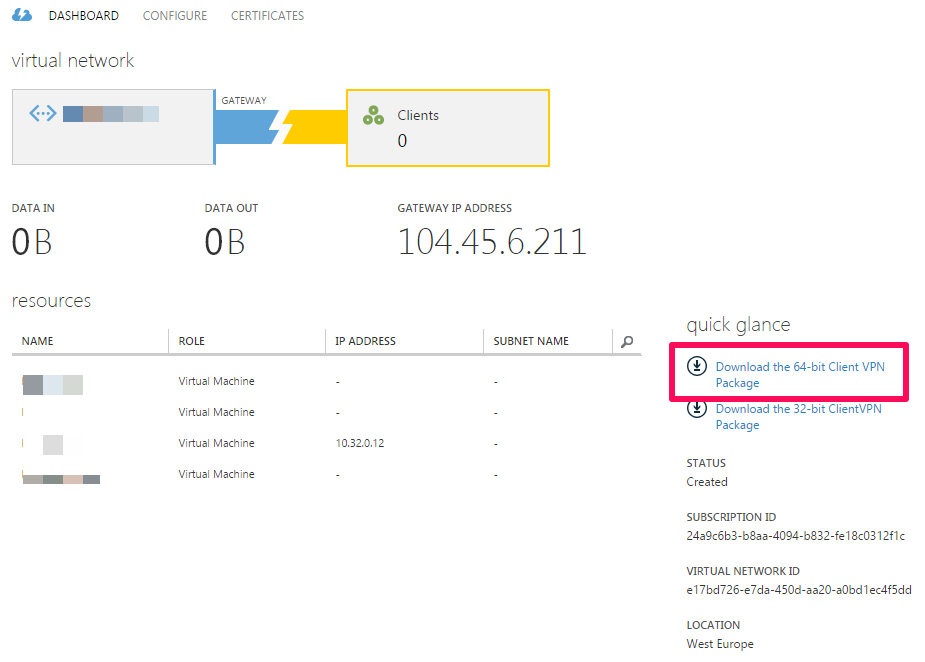Select the virtual network tile
This screenshot has width=925, height=662.
point(112,127)
